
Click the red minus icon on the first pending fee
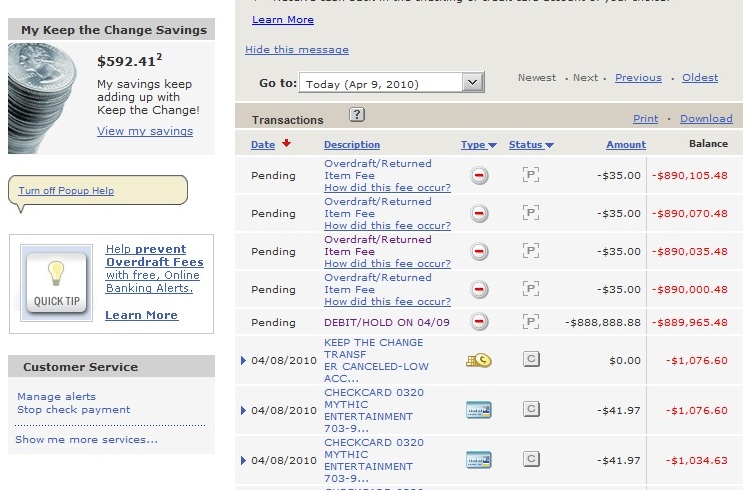tap(479, 176)
